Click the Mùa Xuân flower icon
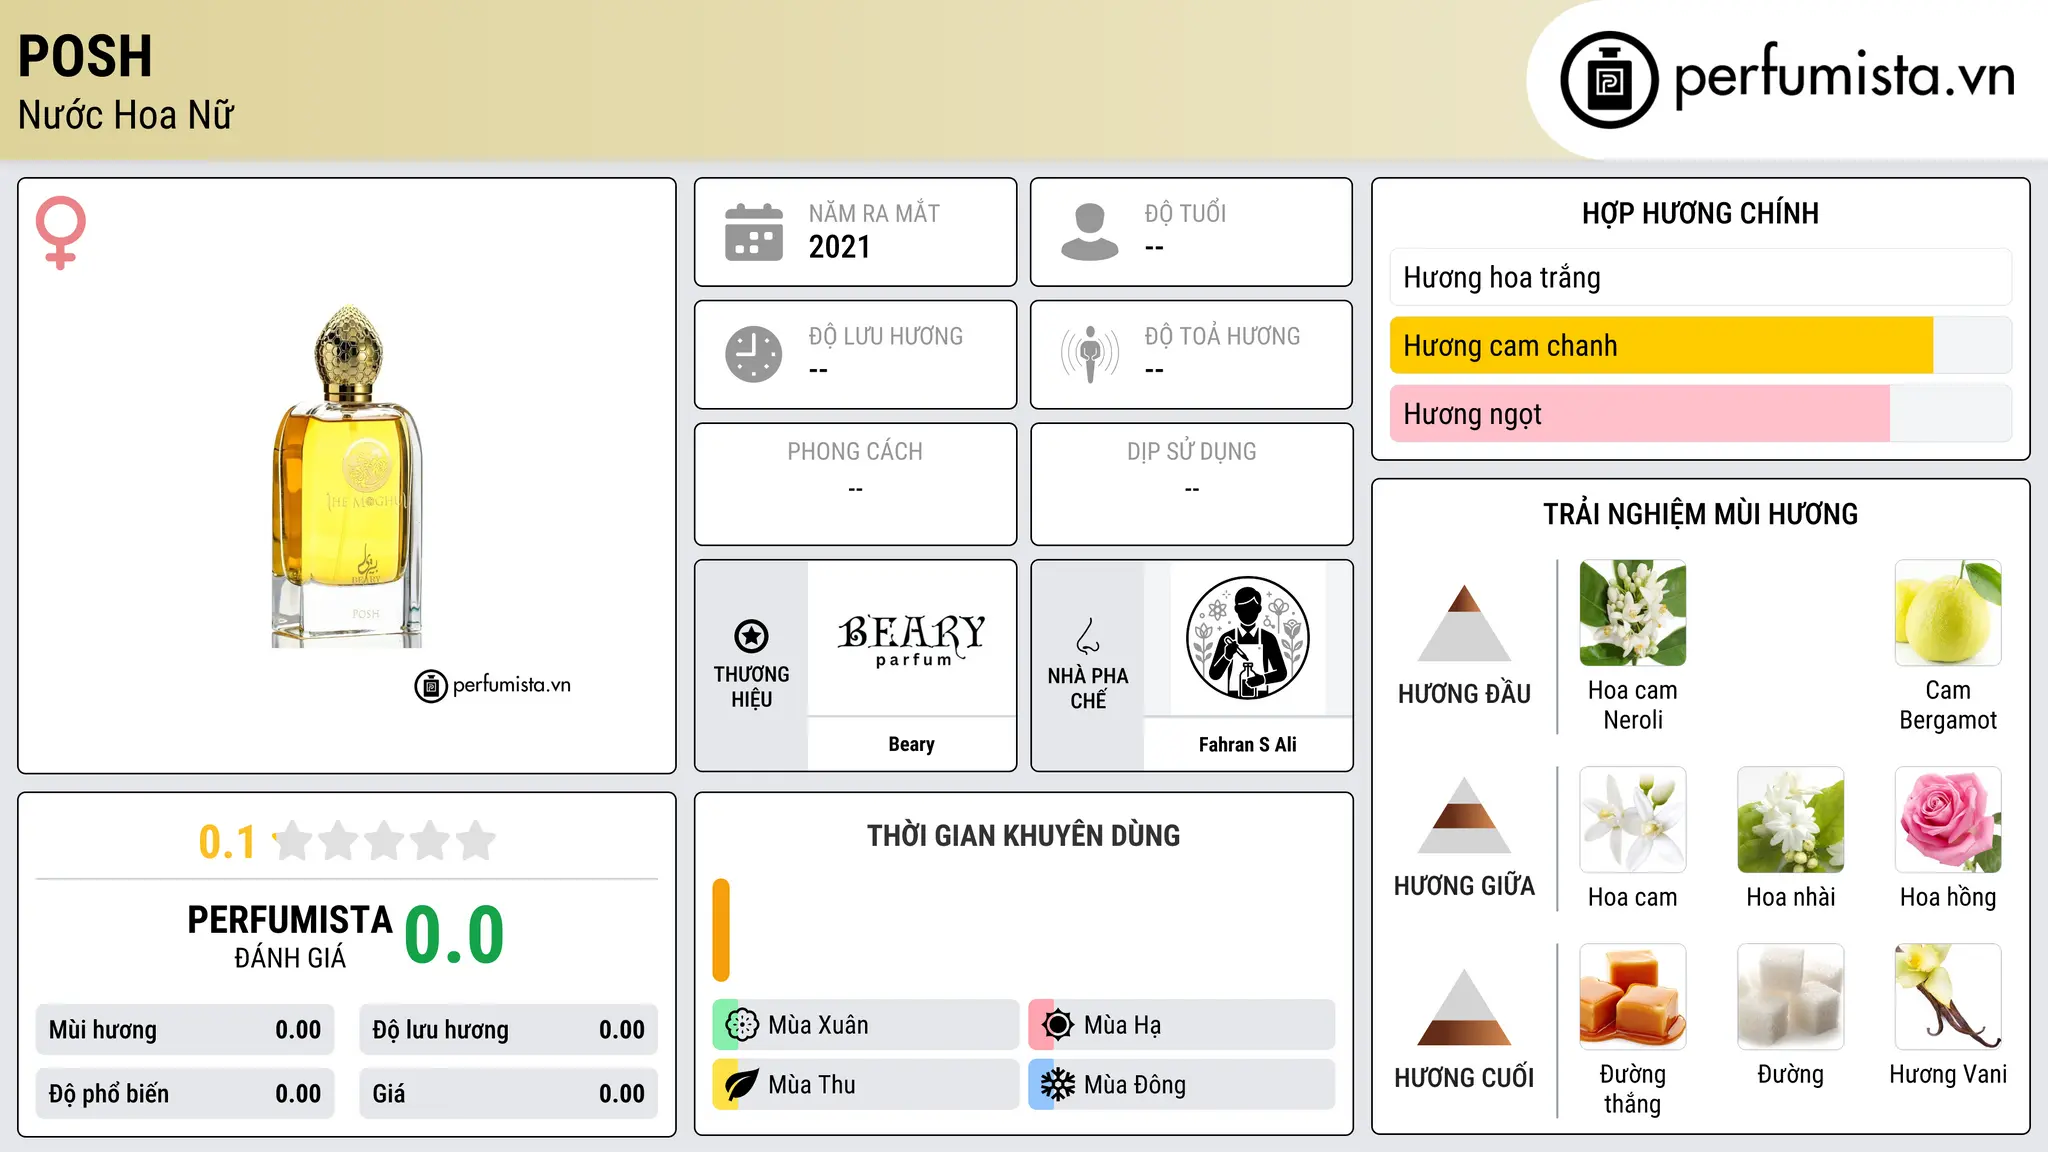Screen dimensions: 2048x1152 coord(742,1025)
